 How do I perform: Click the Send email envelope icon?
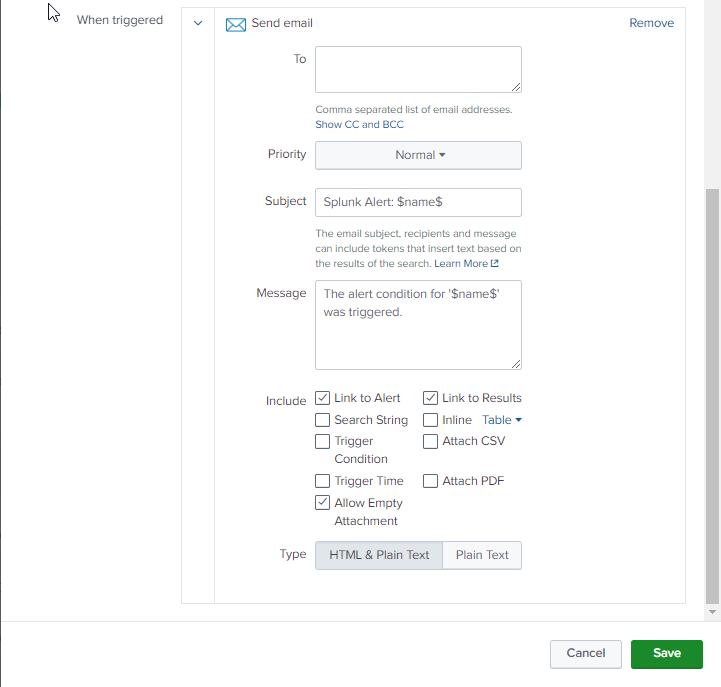pyautogui.click(x=235, y=24)
